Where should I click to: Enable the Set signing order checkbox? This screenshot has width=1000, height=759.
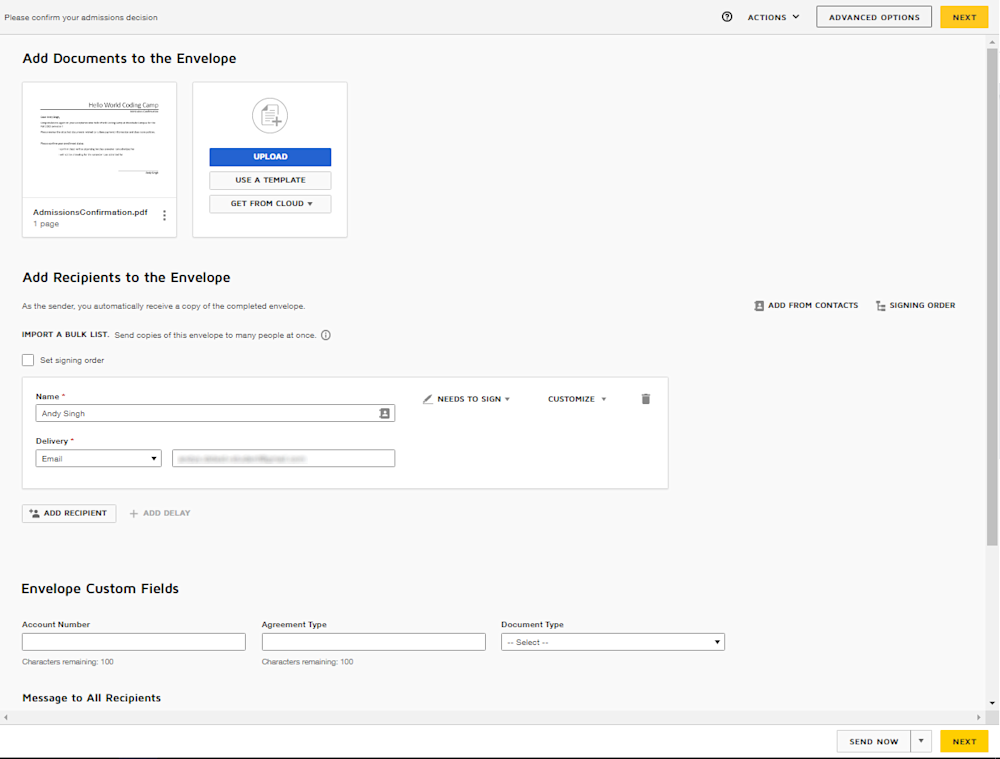click(x=27, y=360)
